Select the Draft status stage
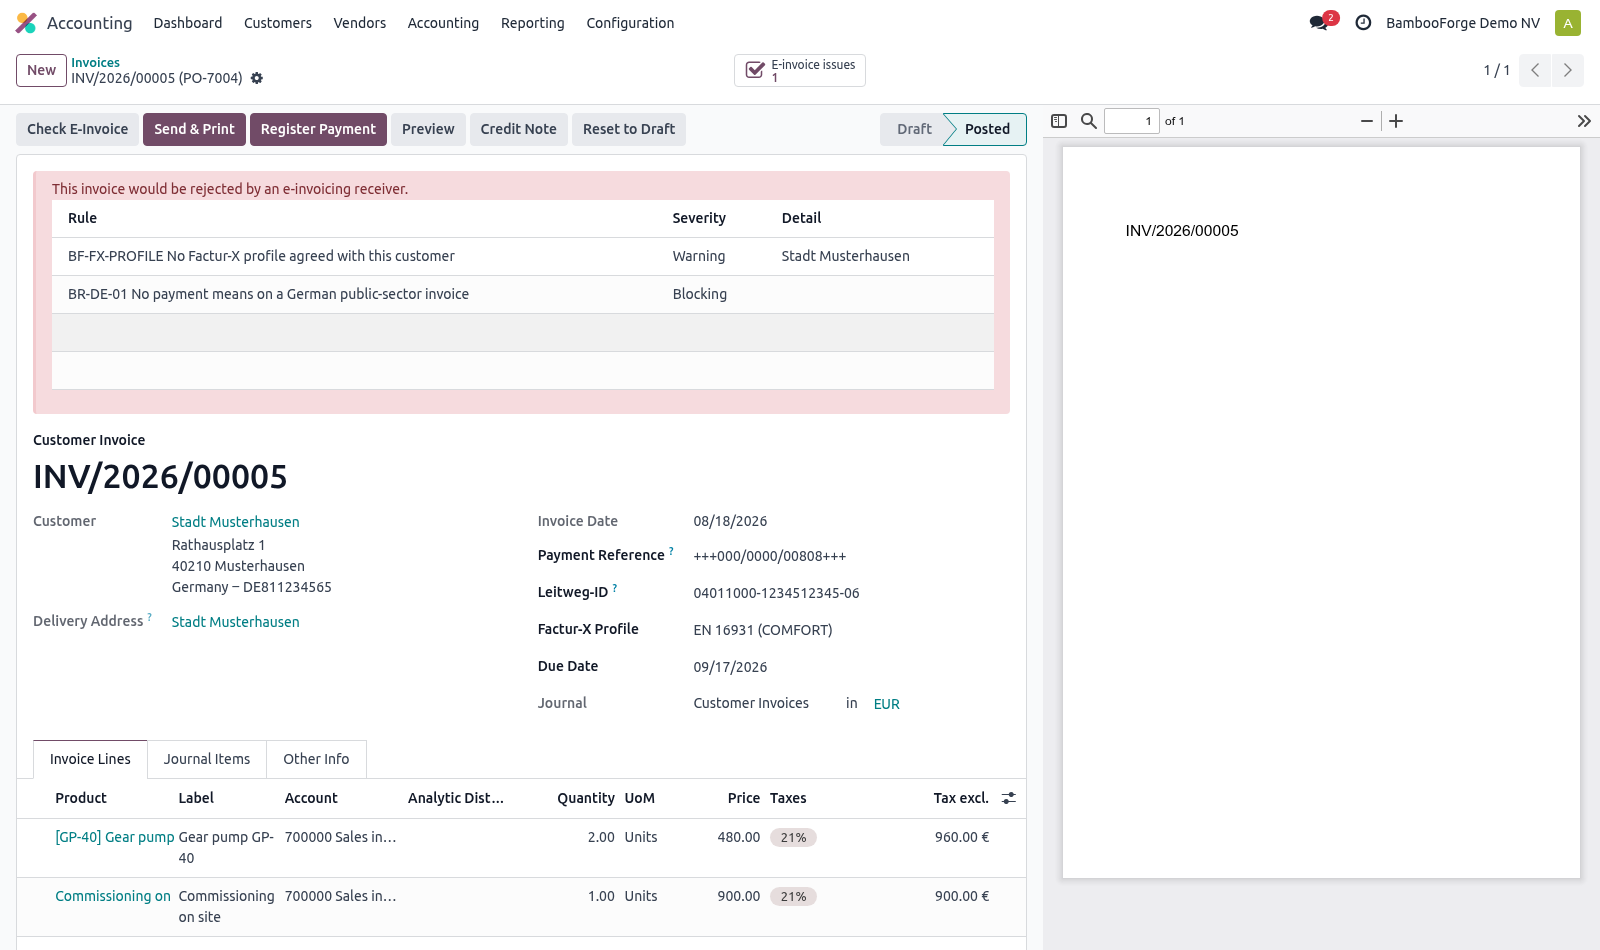 tap(913, 129)
